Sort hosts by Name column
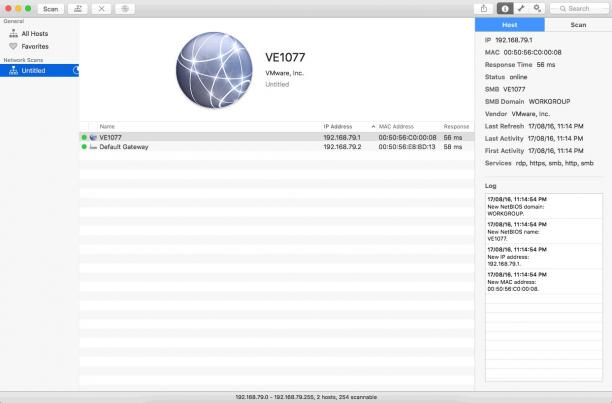The width and height of the screenshot is (612, 403). [209, 126]
